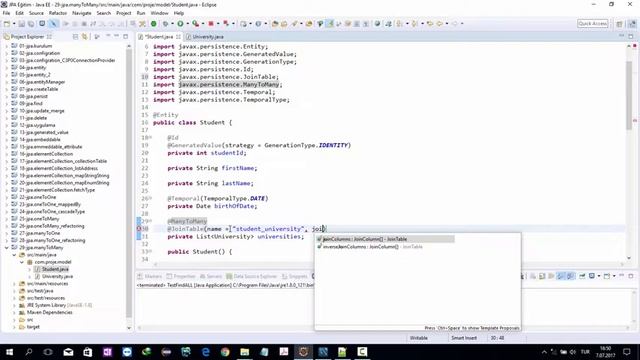Open the Run button dropdown arrow
Viewport: 640px width, 360px height.
coord(187,24)
